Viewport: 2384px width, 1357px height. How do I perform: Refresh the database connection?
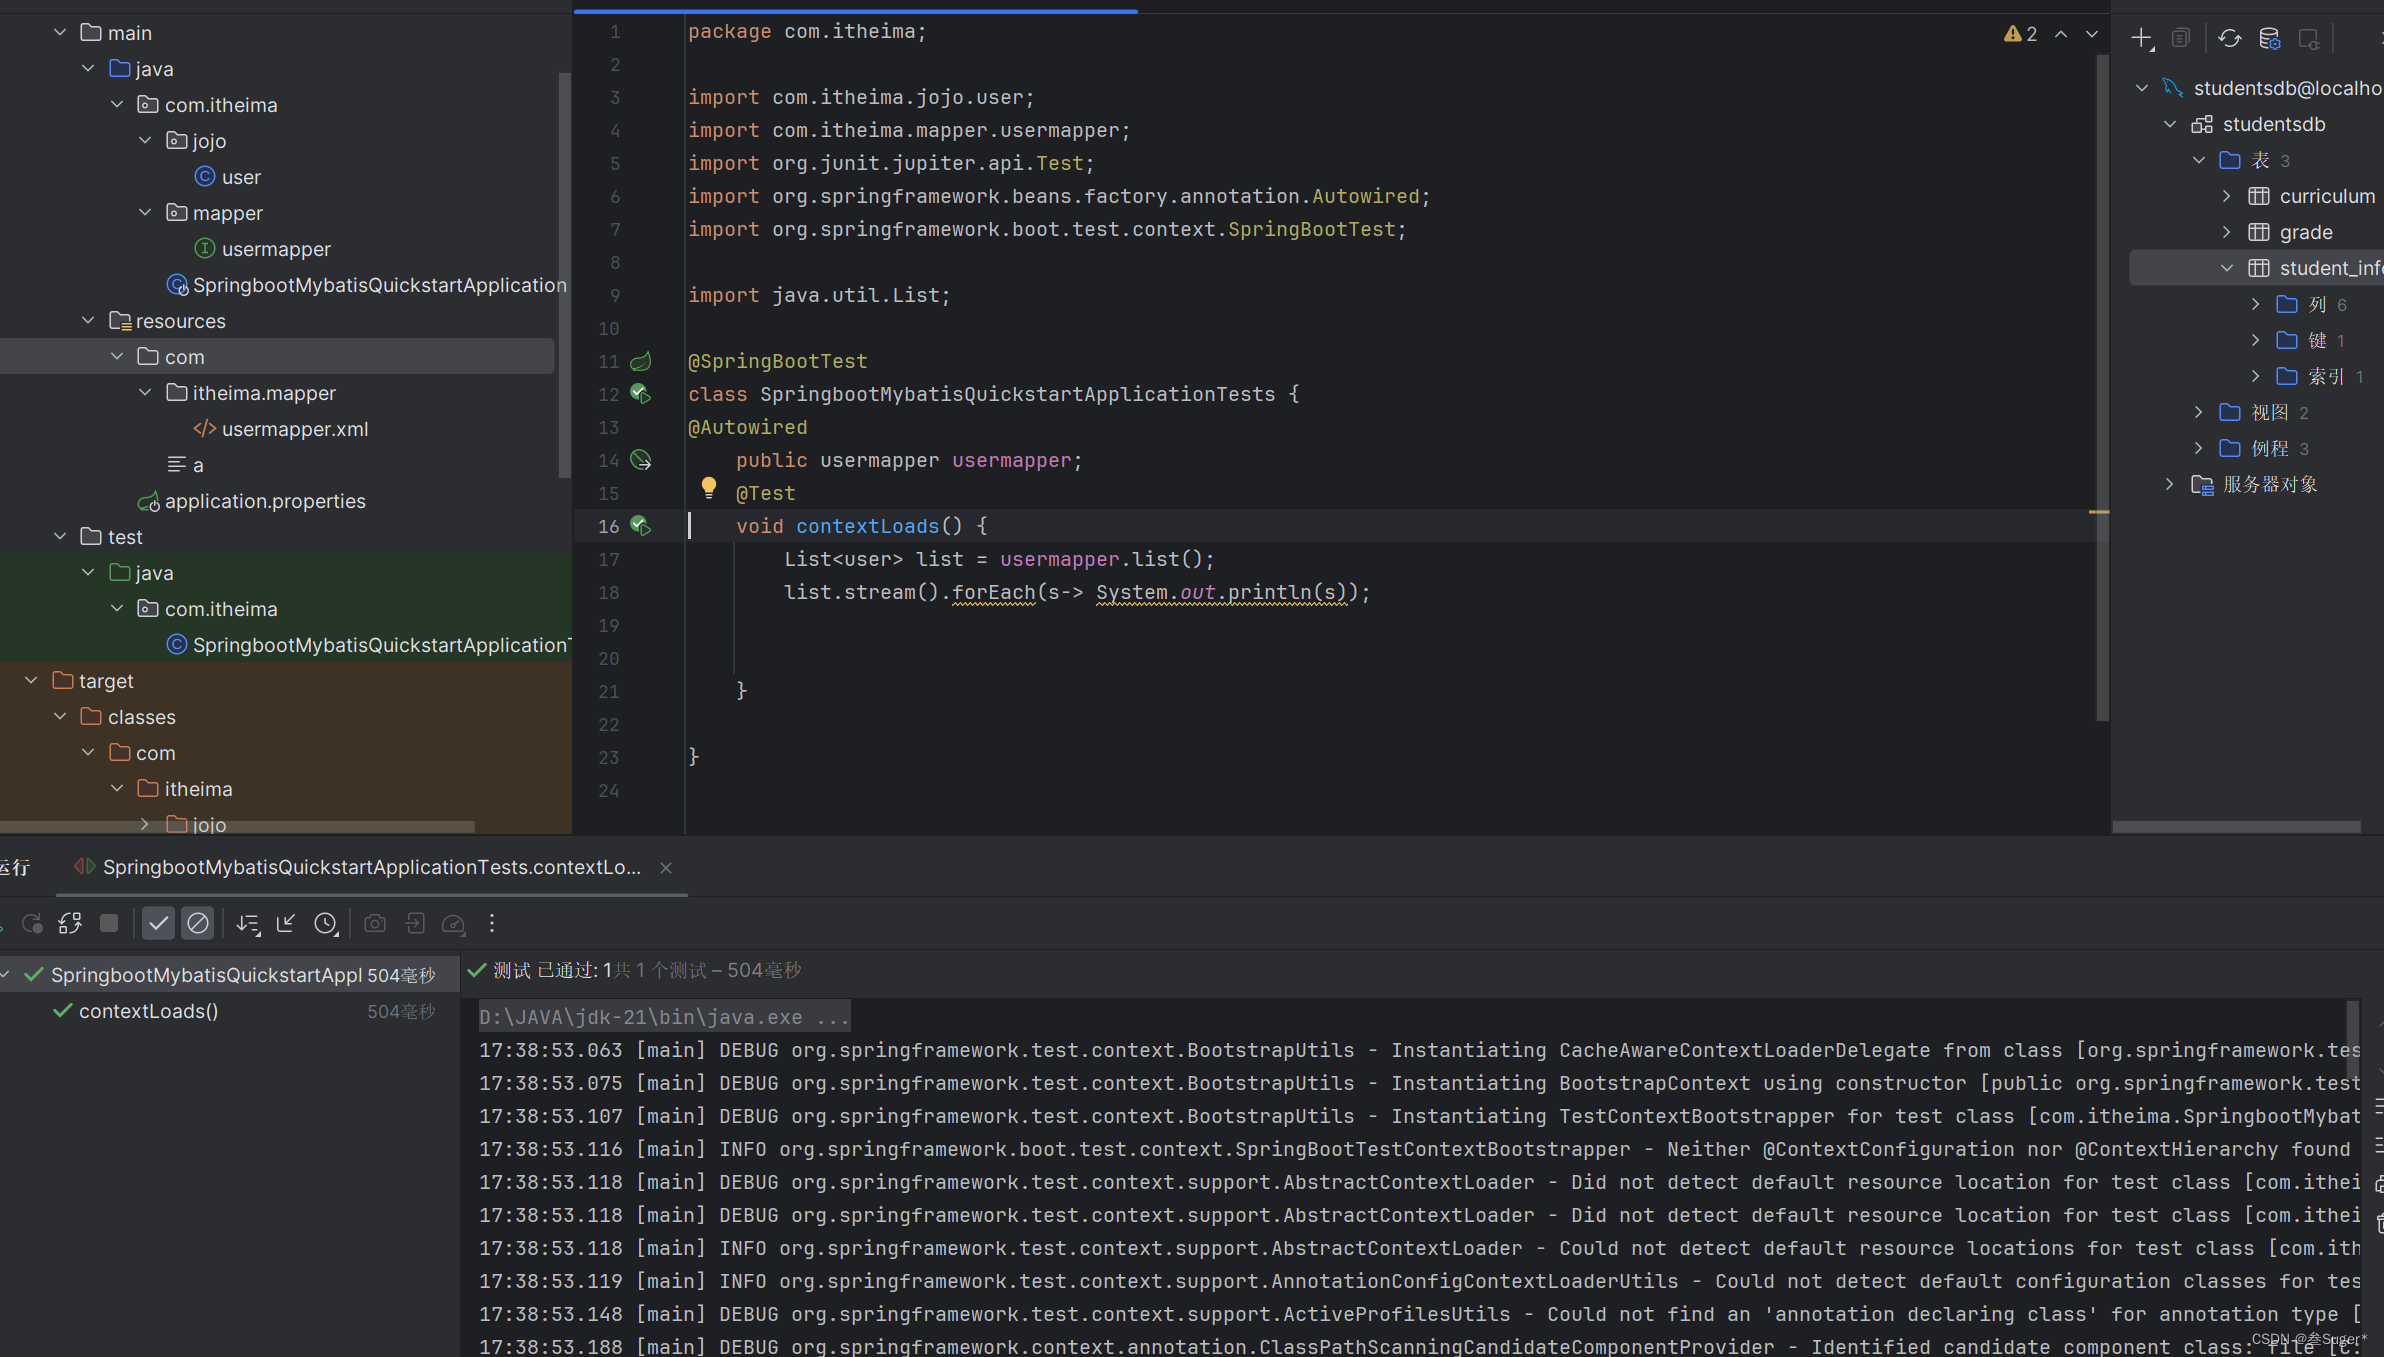2229,38
